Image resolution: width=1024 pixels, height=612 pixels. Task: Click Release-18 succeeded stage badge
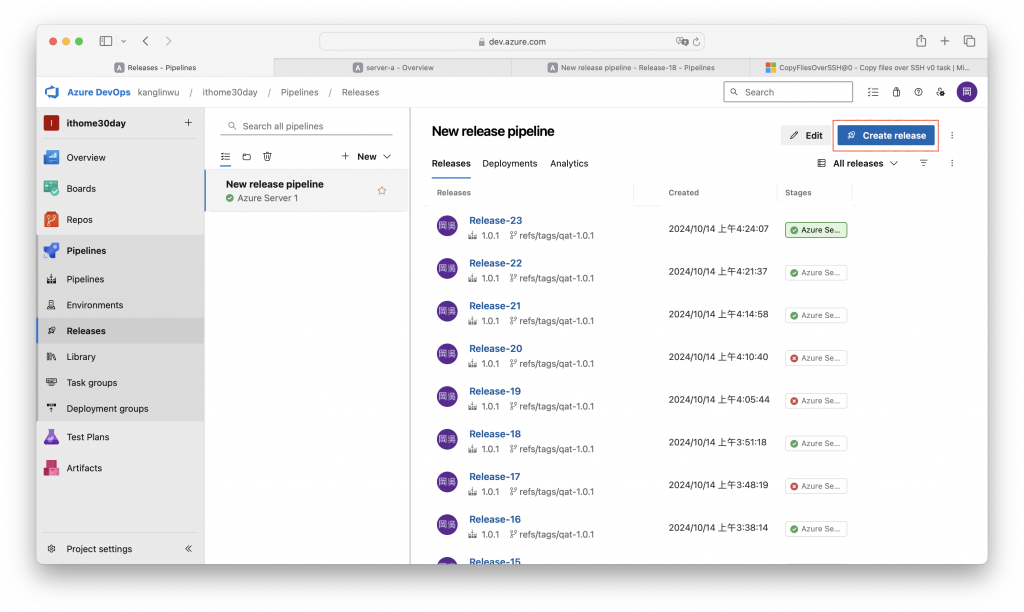[x=816, y=443]
